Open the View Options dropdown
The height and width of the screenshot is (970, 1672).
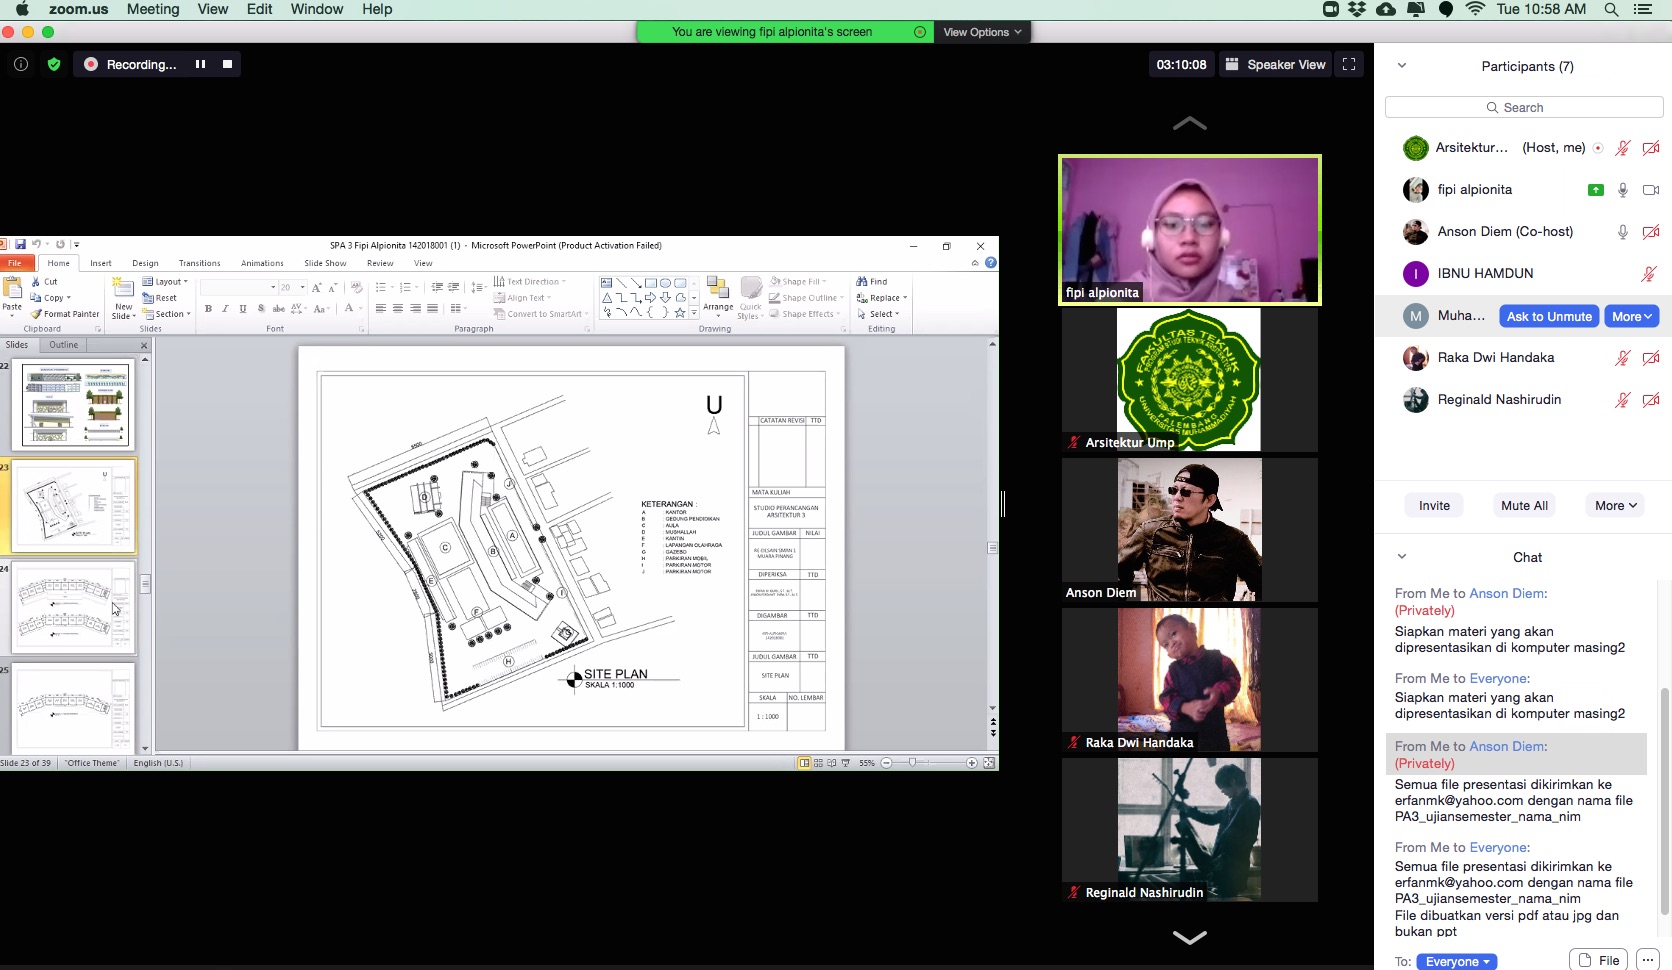pyautogui.click(x=982, y=32)
